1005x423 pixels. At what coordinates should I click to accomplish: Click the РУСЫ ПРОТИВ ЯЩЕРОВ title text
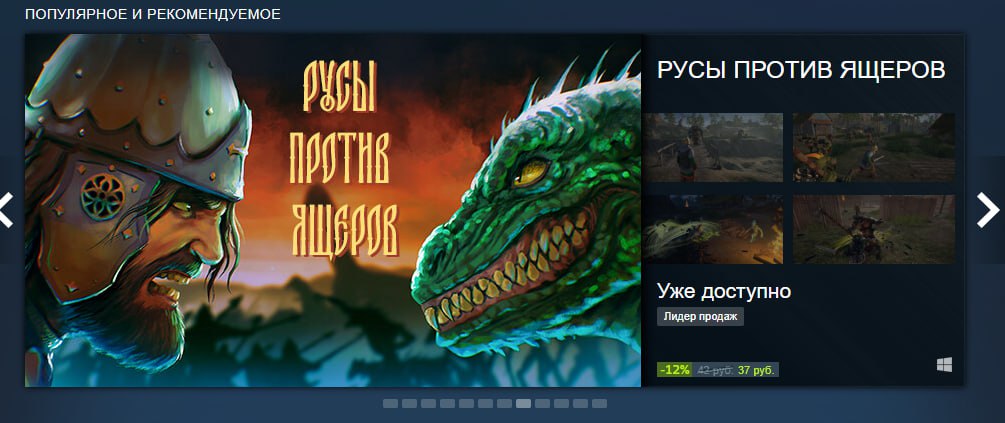(x=801, y=70)
